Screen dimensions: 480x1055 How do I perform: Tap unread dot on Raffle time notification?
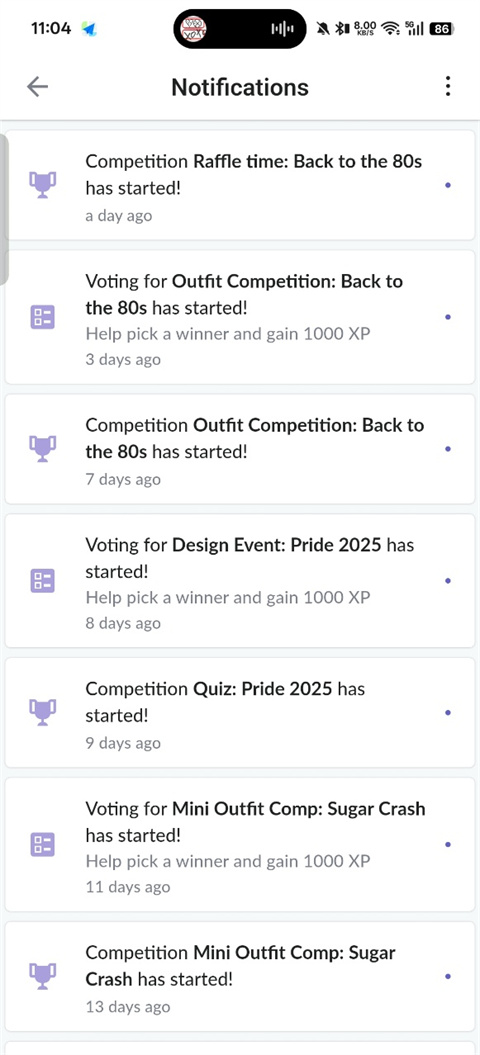[448, 185]
